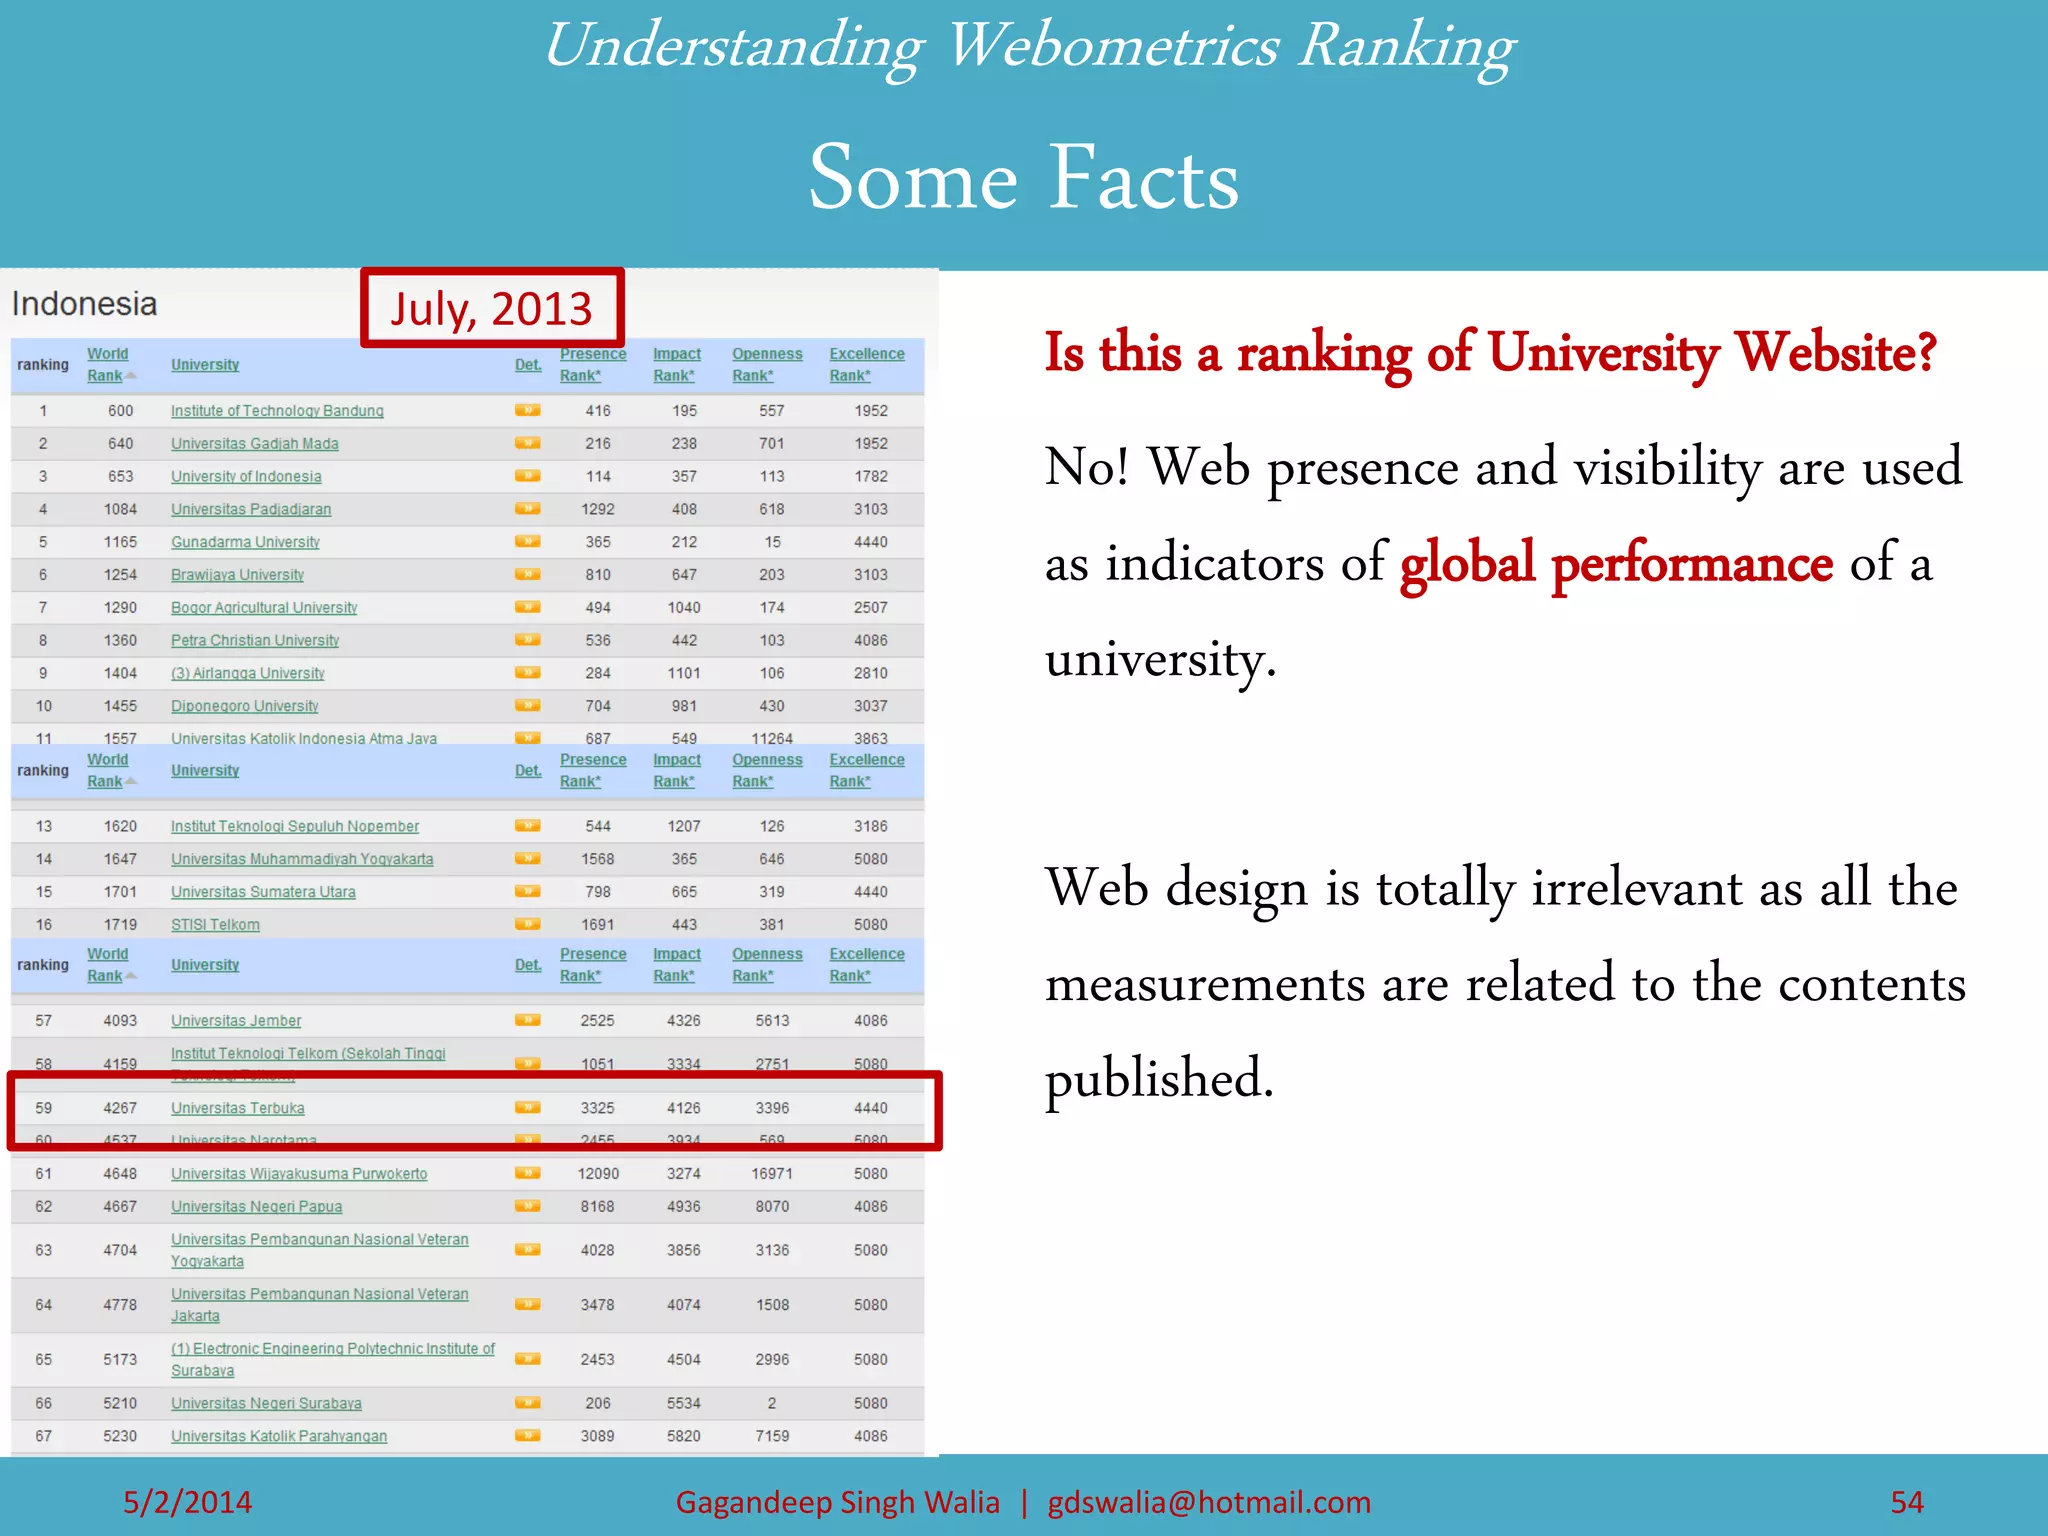Sort by World Rank in second header
Image resolution: width=2048 pixels, height=1536 pixels.
tap(108, 771)
